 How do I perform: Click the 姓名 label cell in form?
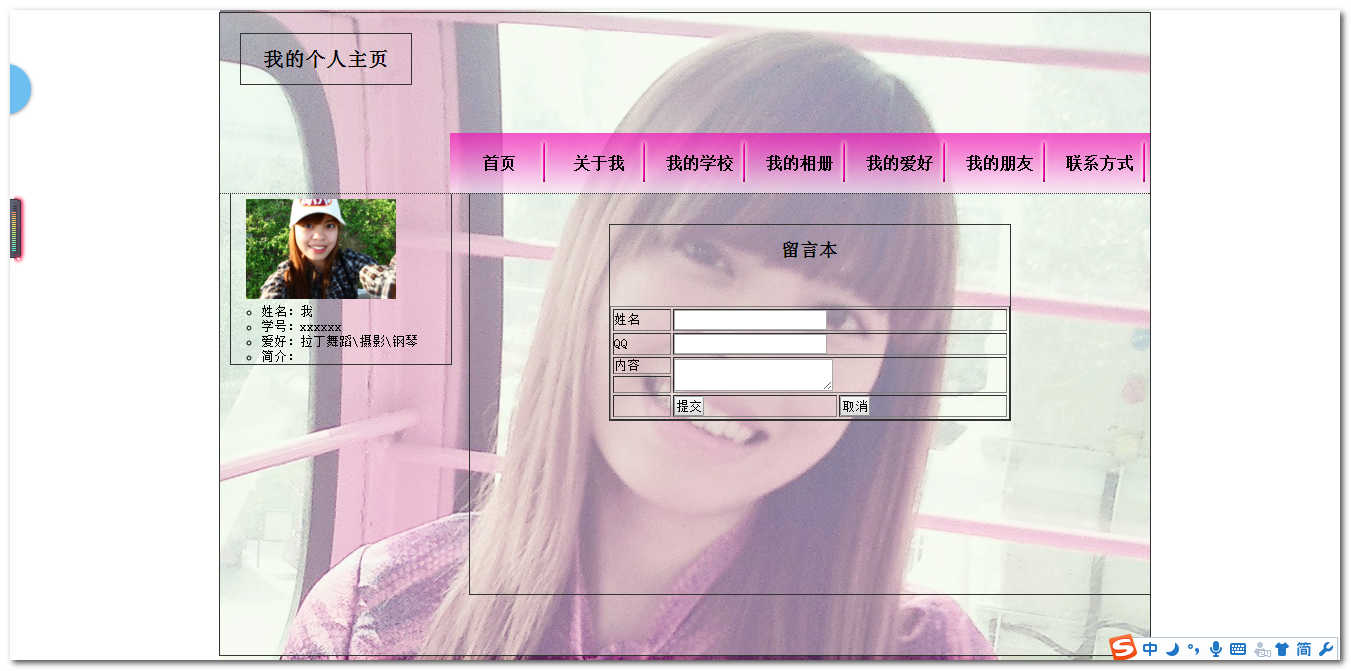click(642, 320)
